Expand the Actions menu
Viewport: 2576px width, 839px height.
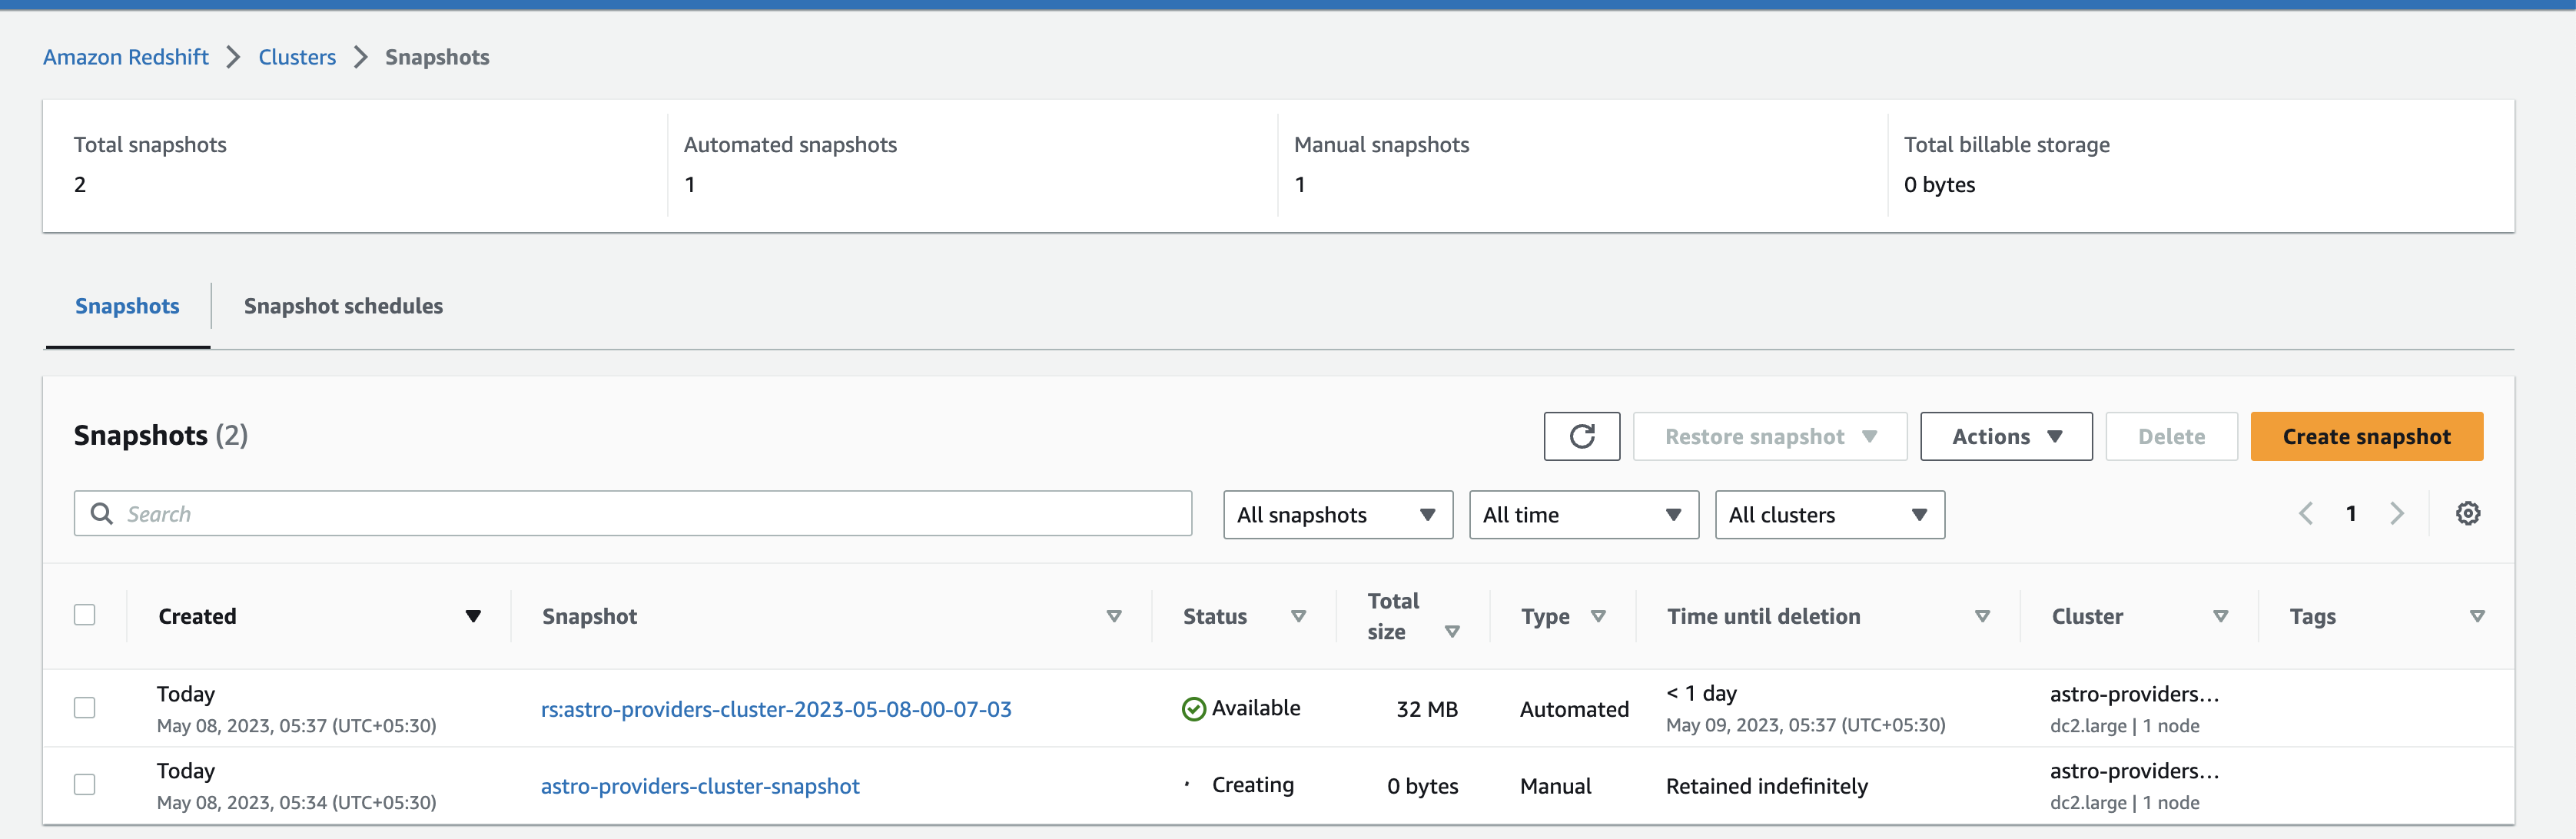[x=2005, y=436]
